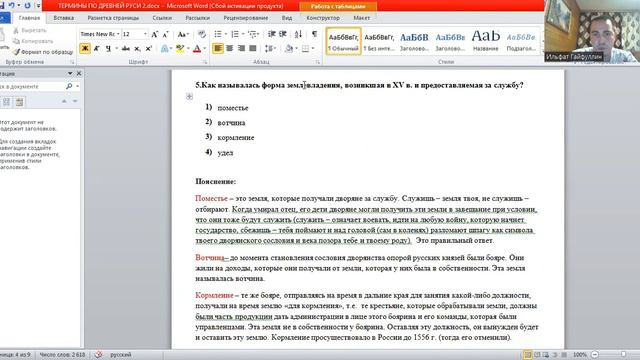Click the Multilevel list icon
Image resolution: width=640 pixels, height=360 pixels.
pos(252,34)
